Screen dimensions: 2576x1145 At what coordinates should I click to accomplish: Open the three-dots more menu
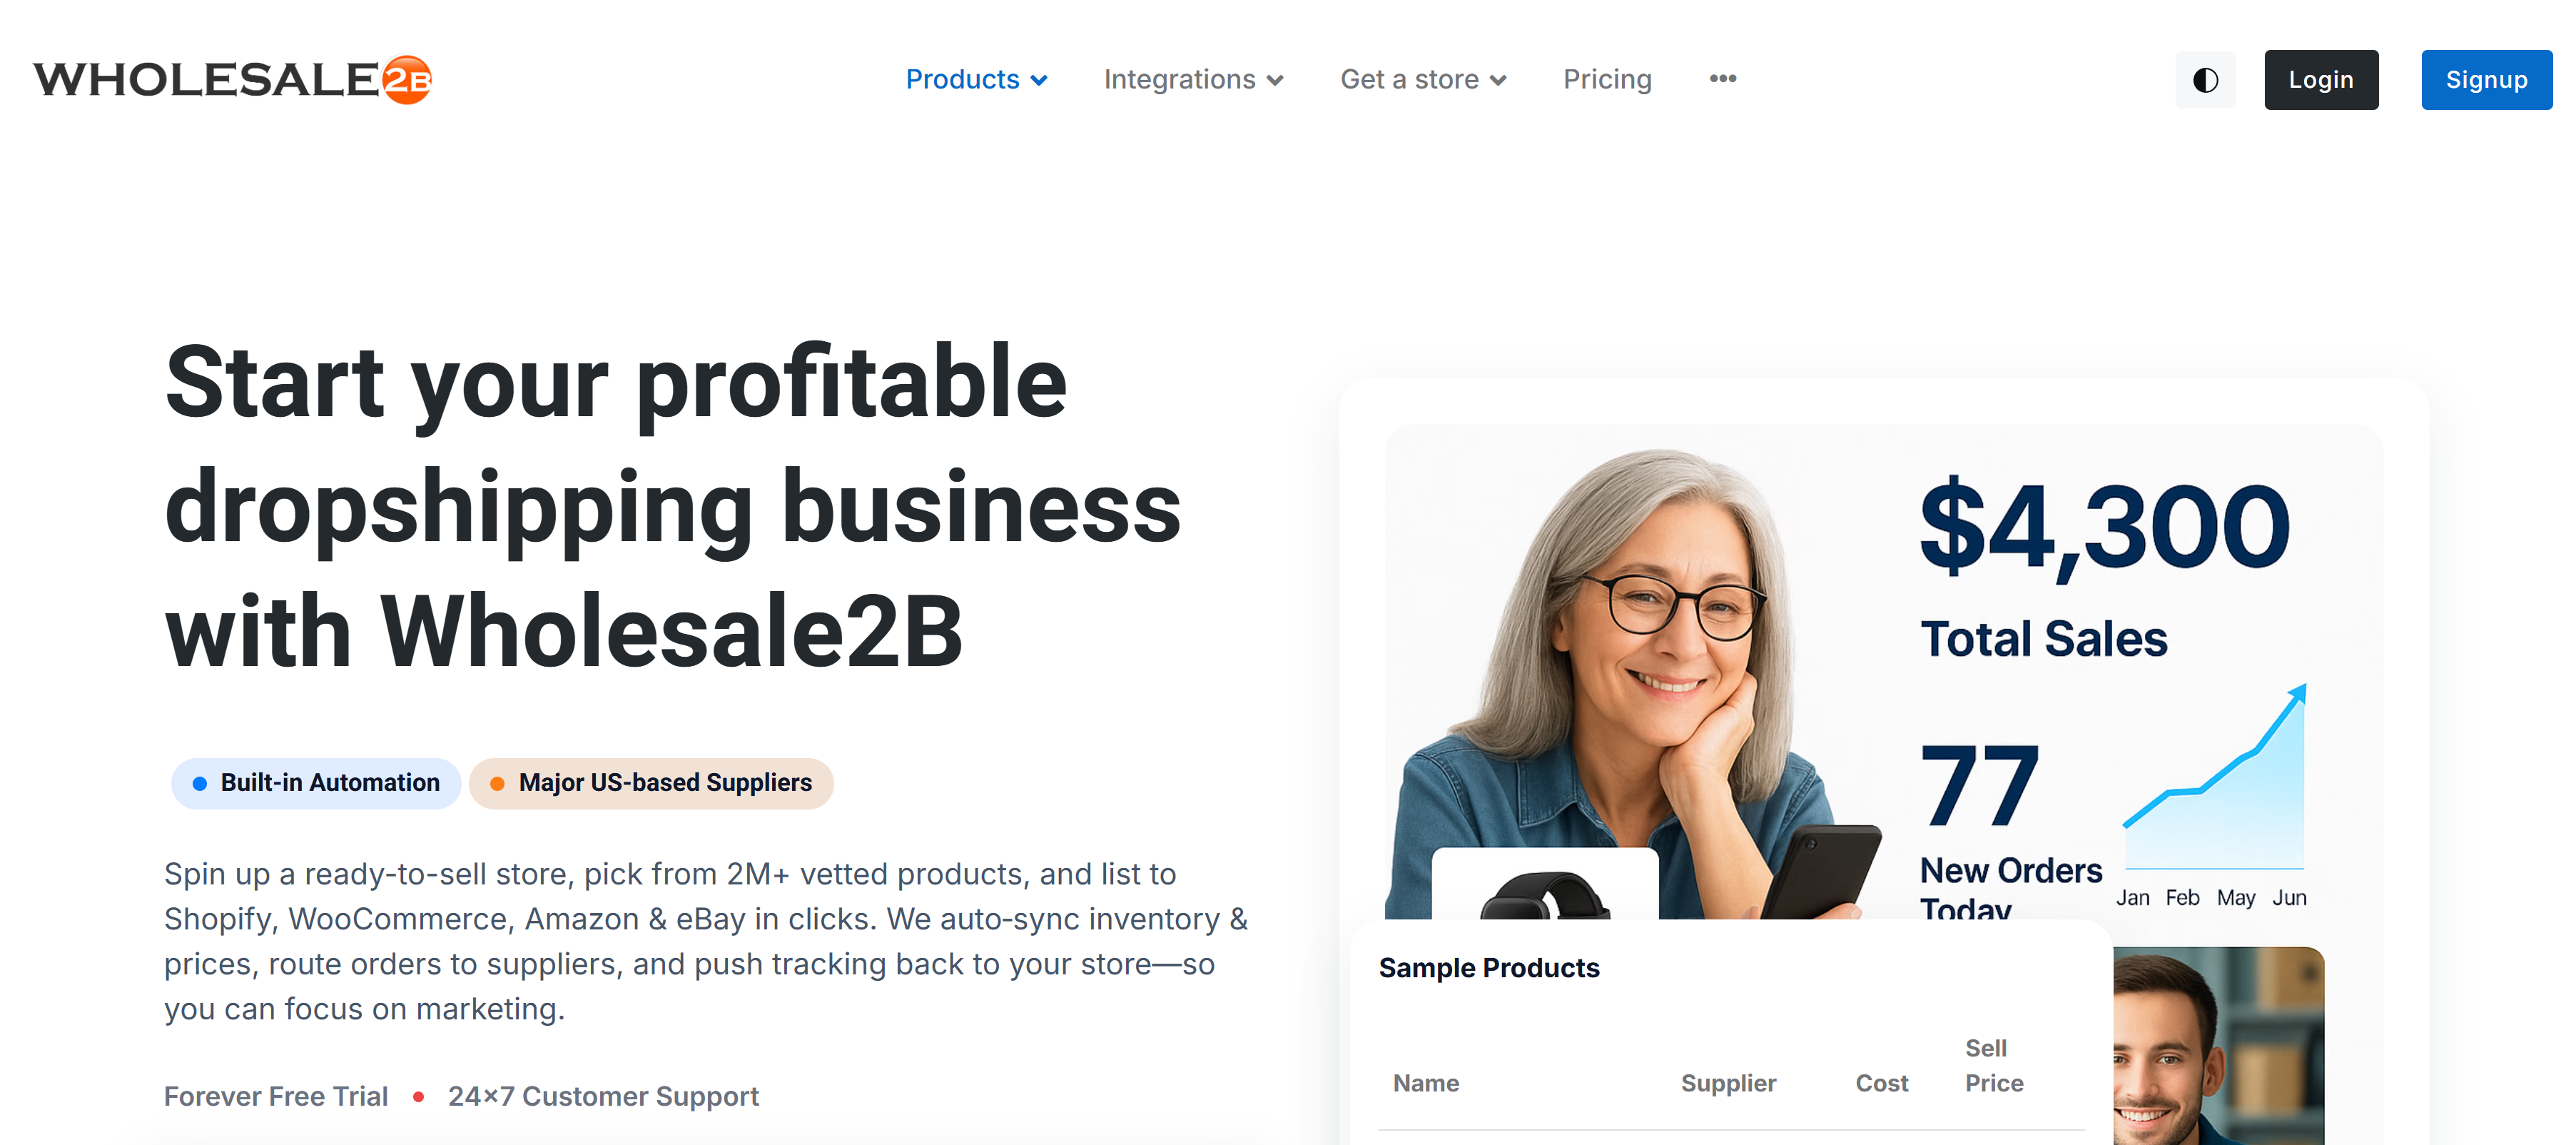(1722, 79)
